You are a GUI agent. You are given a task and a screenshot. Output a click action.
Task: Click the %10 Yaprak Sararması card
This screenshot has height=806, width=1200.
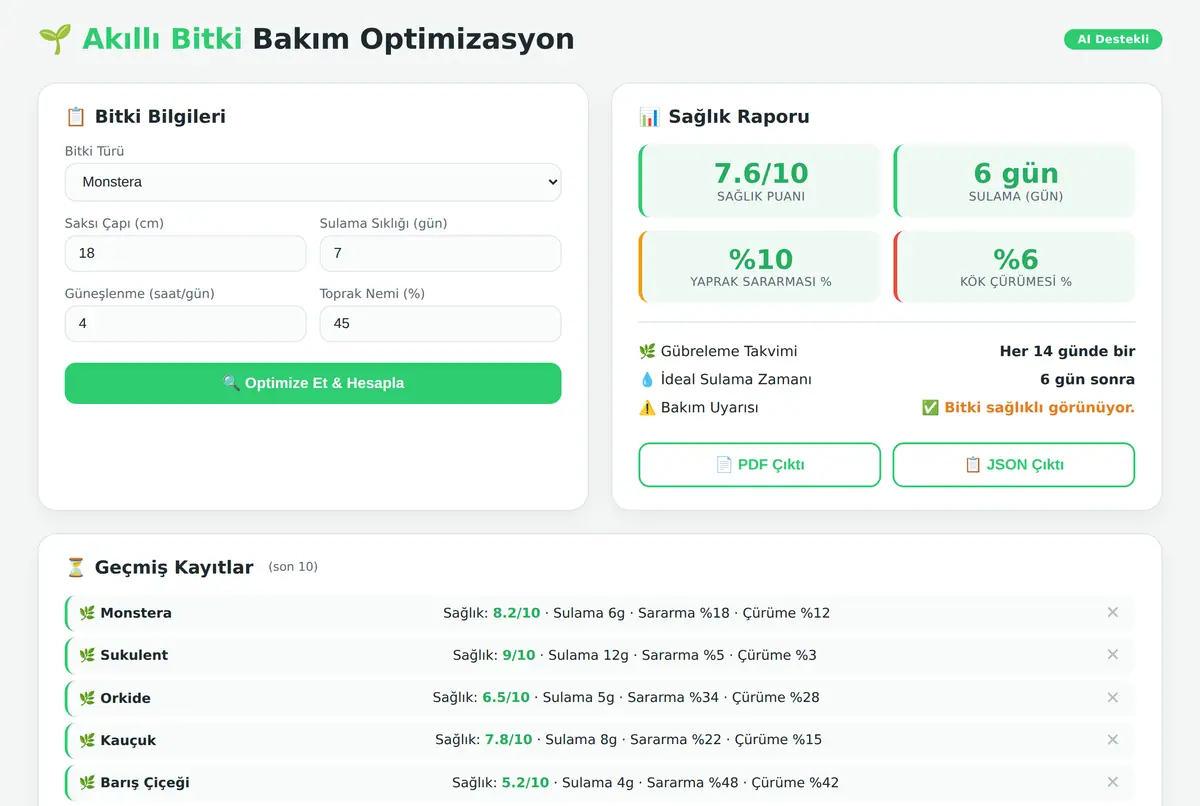(760, 266)
